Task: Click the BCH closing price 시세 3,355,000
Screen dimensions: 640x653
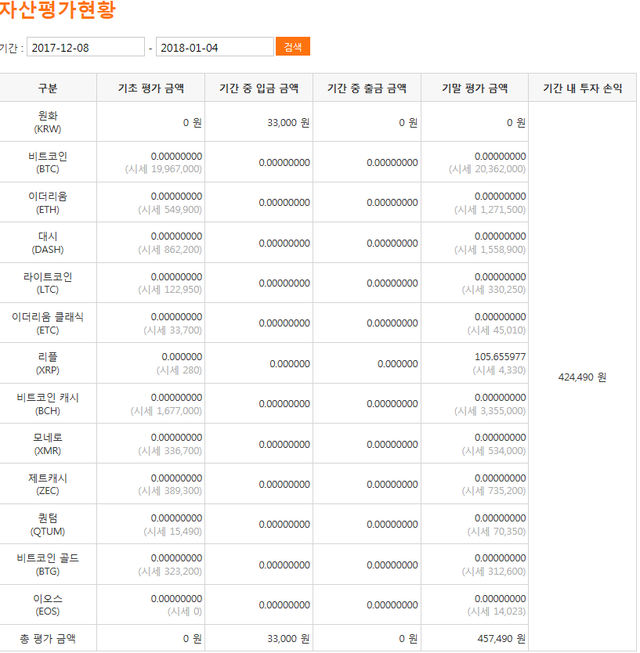Action: [490, 411]
